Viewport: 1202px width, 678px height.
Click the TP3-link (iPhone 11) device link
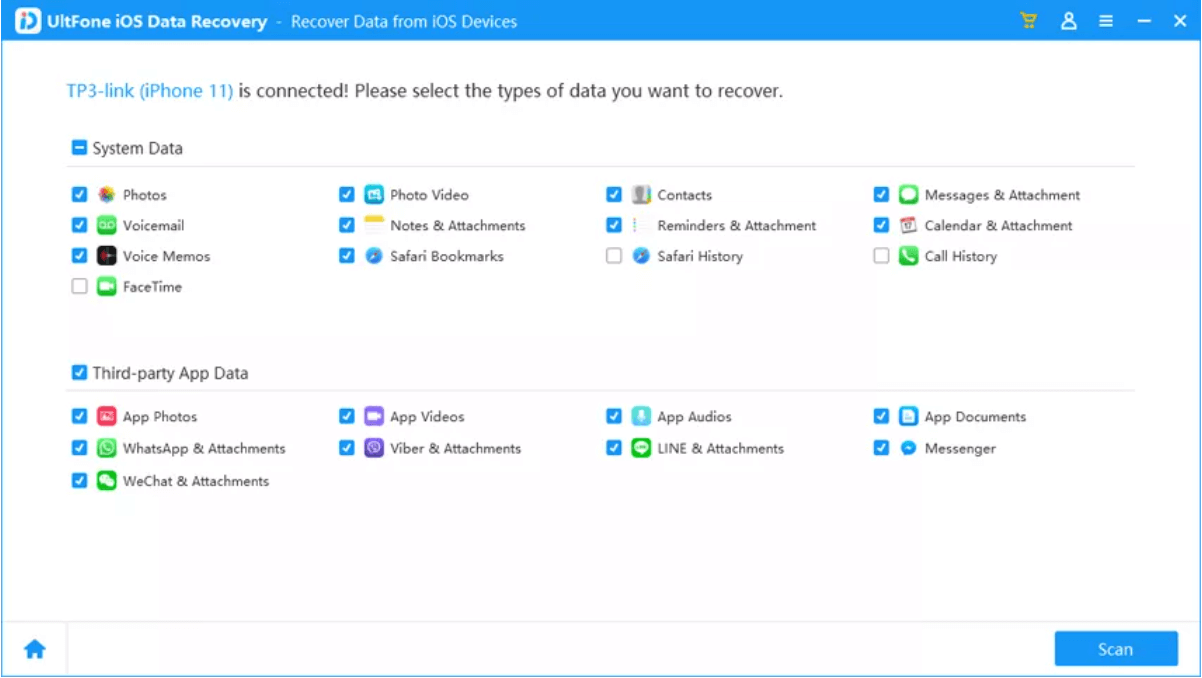point(147,89)
